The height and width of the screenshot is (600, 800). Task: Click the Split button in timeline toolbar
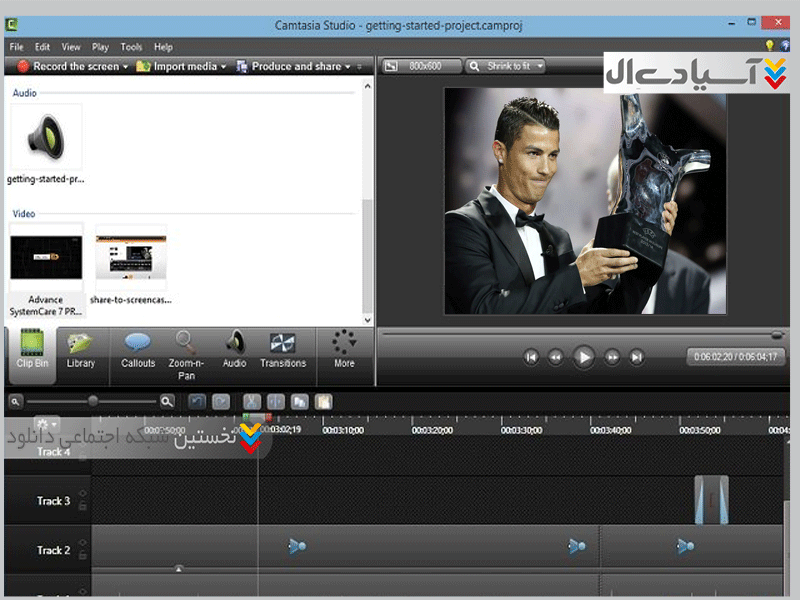276,401
